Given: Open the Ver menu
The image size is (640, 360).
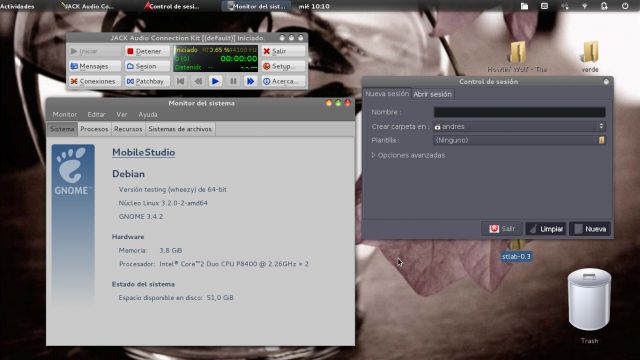Looking at the screenshot, I should (122, 115).
